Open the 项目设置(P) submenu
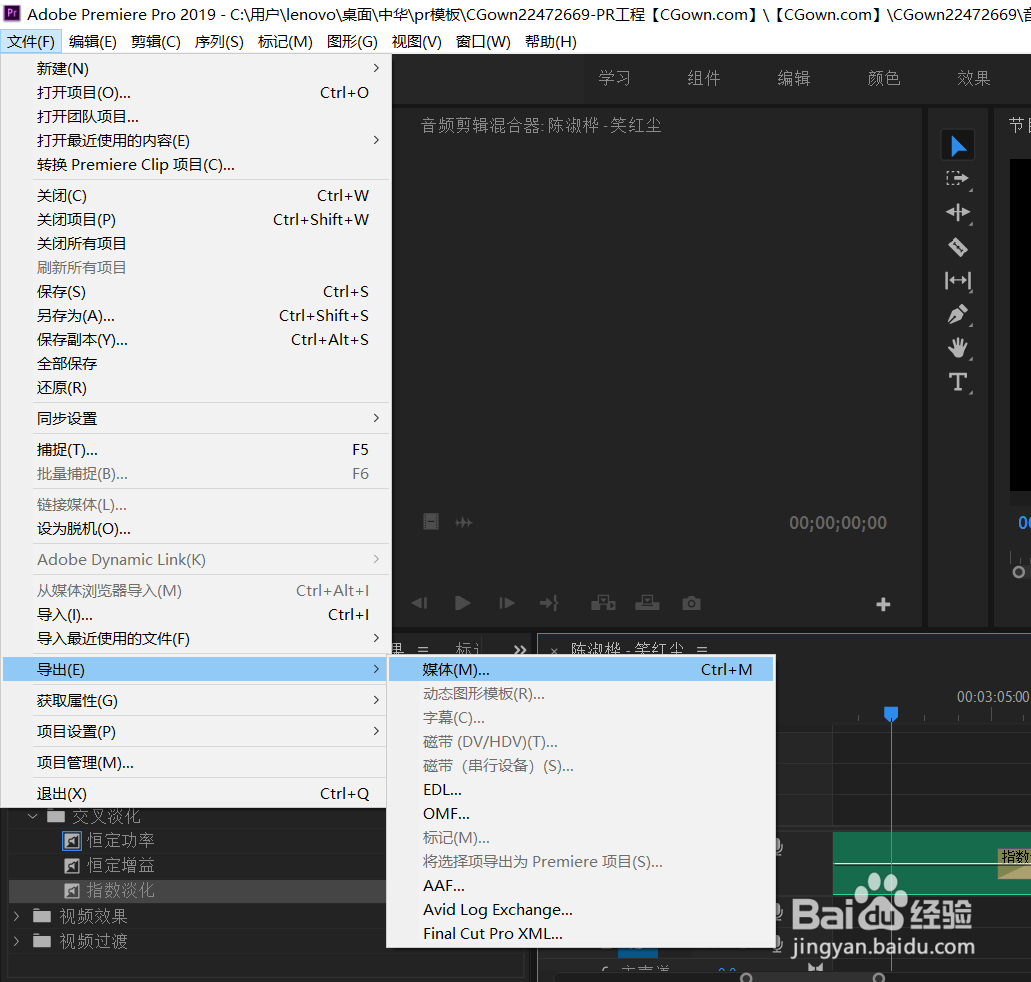The height and width of the screenshot is (982, 1031). [196, 731]
